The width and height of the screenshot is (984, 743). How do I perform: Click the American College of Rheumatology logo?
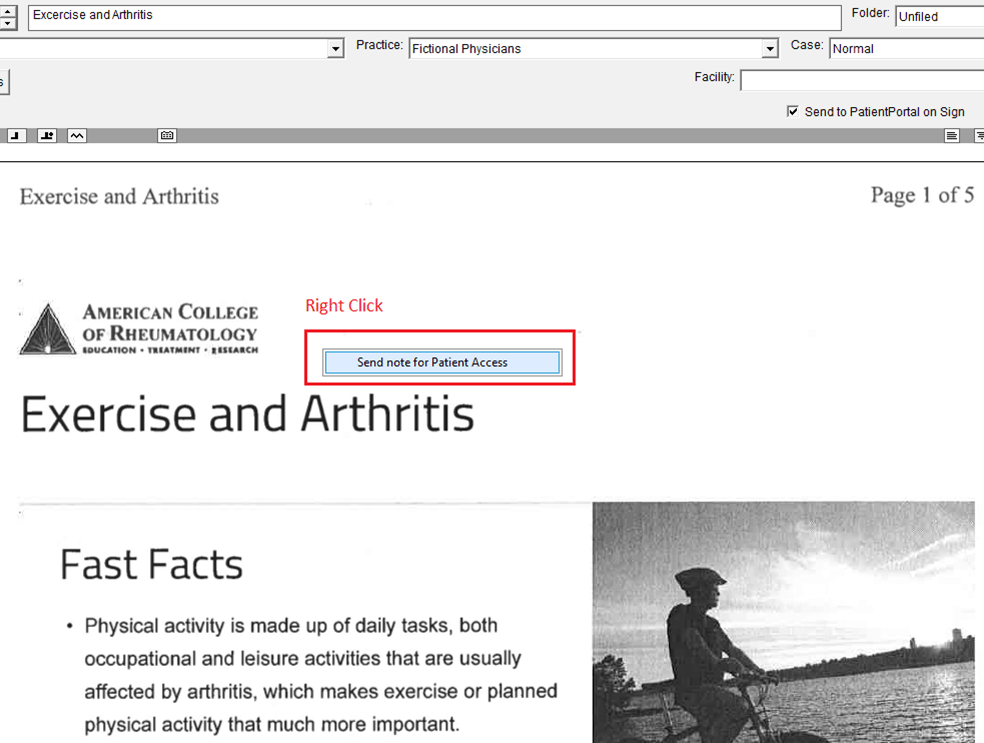tap(139, 329)
